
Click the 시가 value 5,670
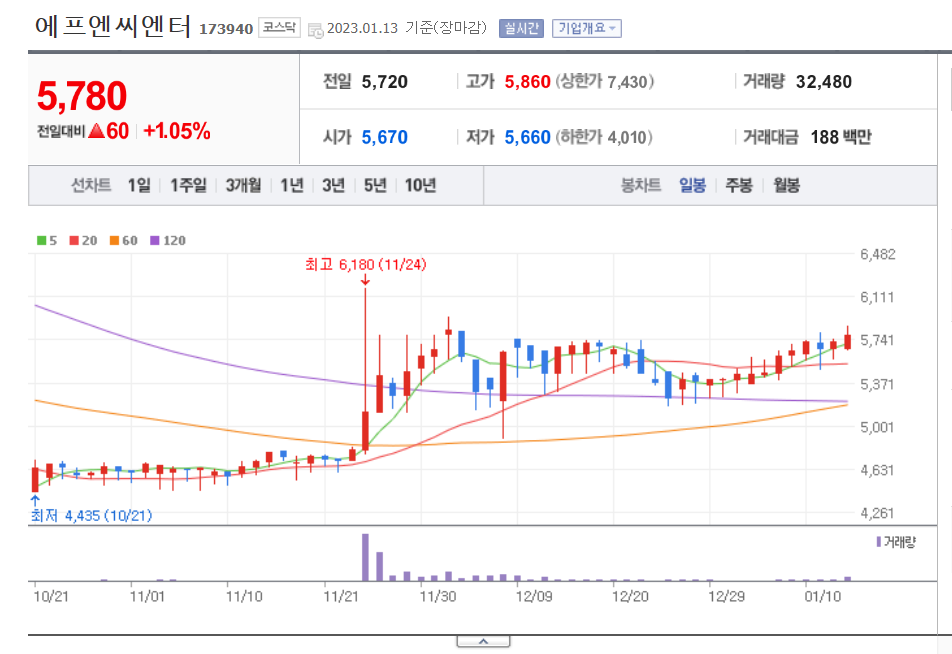tap(384, 137)
